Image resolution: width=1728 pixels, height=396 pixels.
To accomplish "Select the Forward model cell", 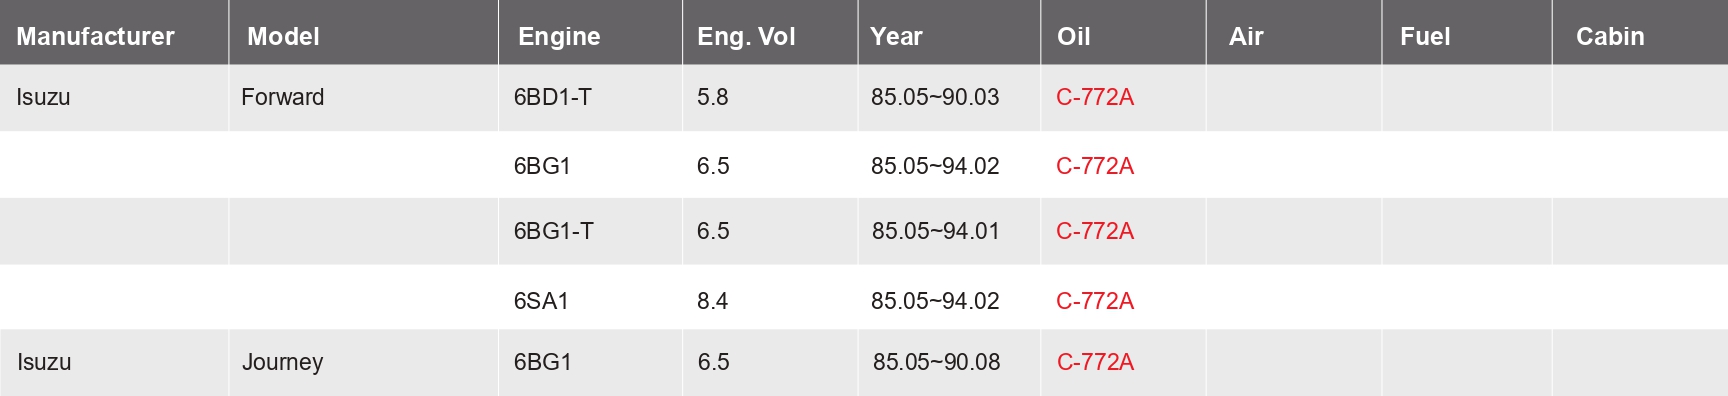I will point(283,97).
